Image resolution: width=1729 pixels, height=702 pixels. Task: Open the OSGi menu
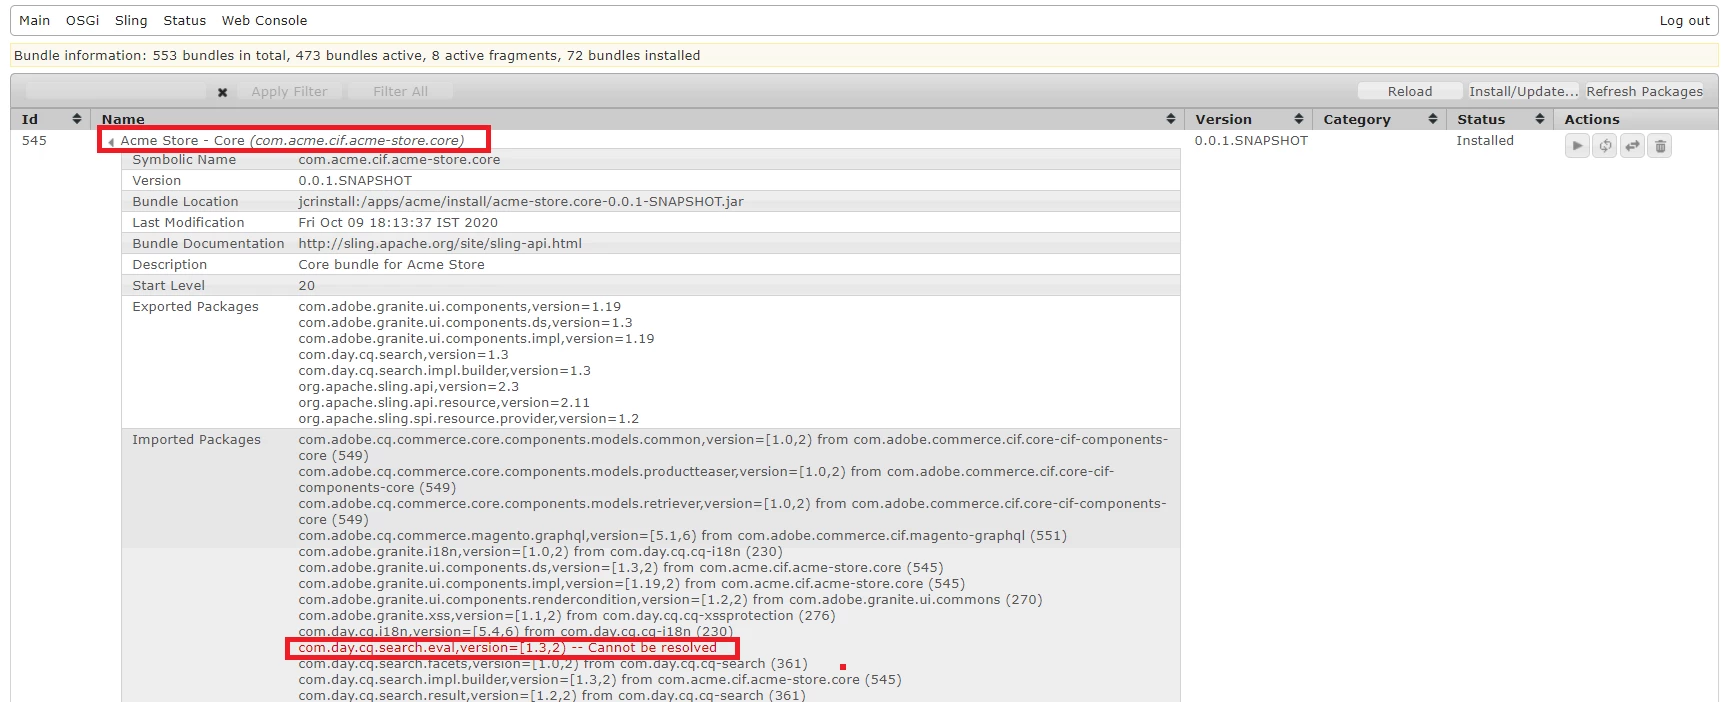pyautogui.click(x=82, y=20)
